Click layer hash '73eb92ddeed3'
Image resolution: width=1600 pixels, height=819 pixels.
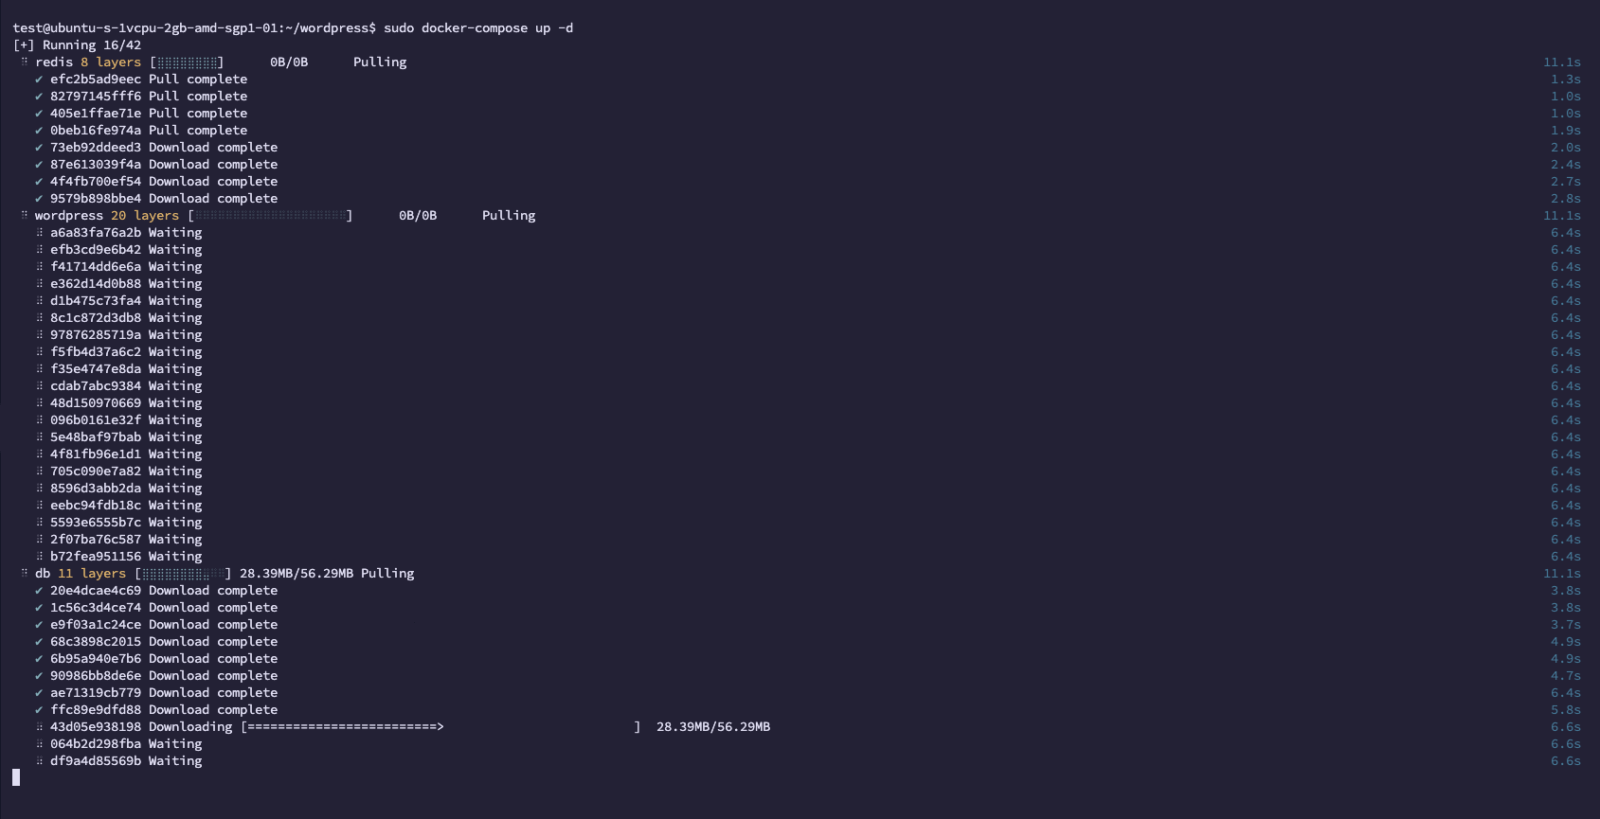96,147
